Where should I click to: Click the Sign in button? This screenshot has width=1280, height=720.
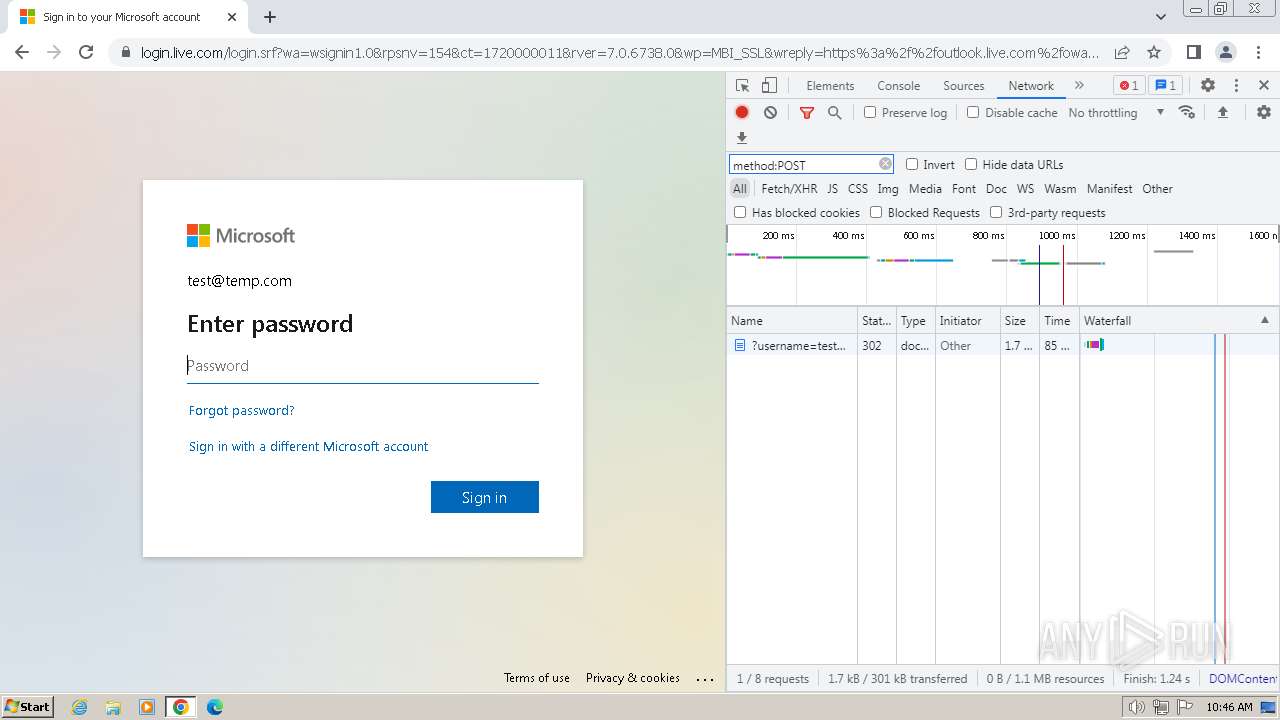point(485,497)
